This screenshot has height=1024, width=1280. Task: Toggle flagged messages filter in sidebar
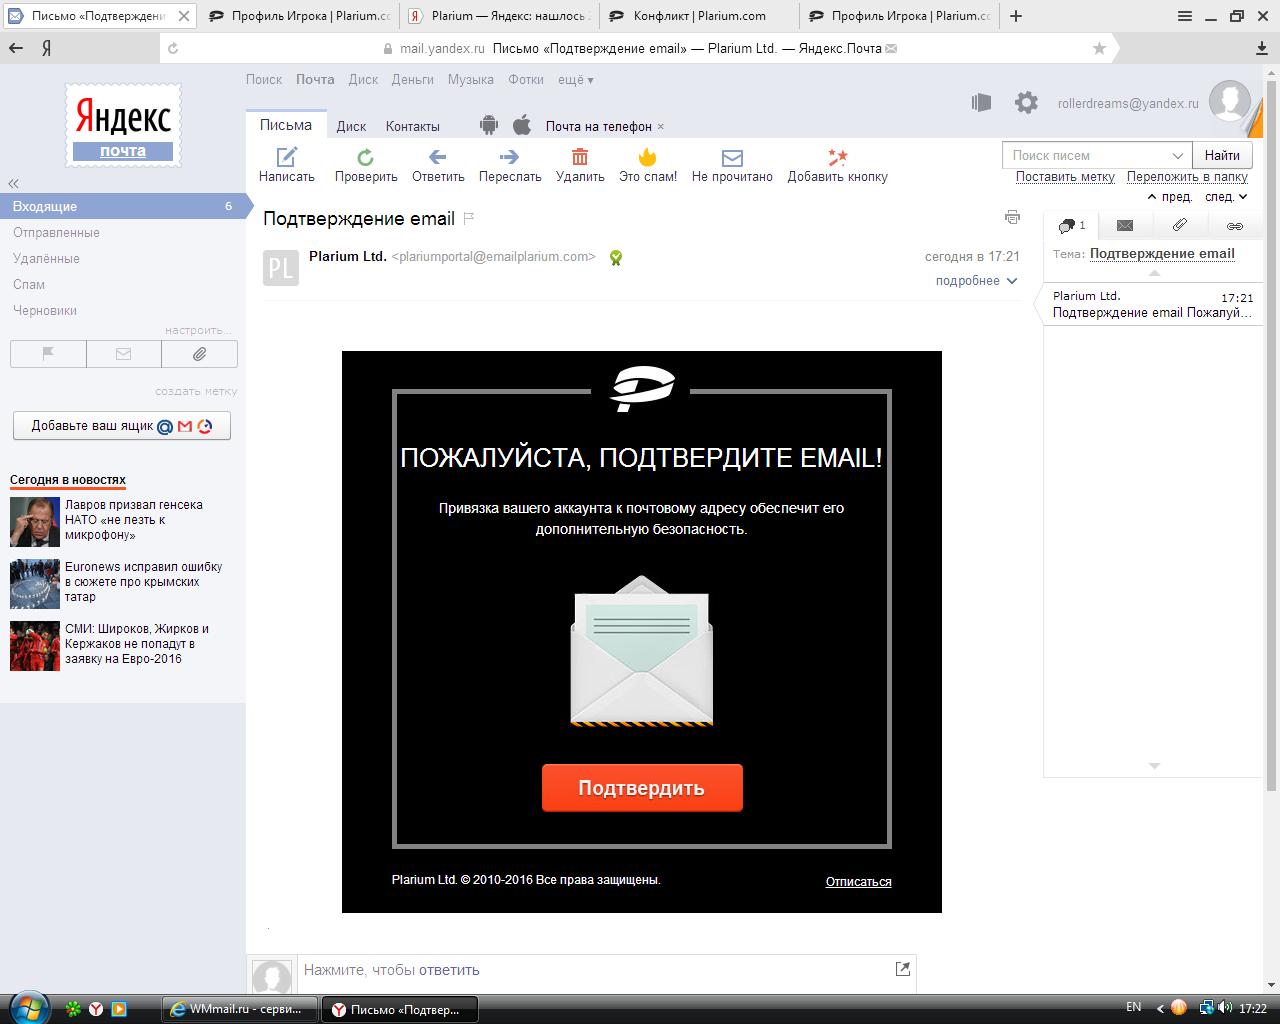point(48,354)
